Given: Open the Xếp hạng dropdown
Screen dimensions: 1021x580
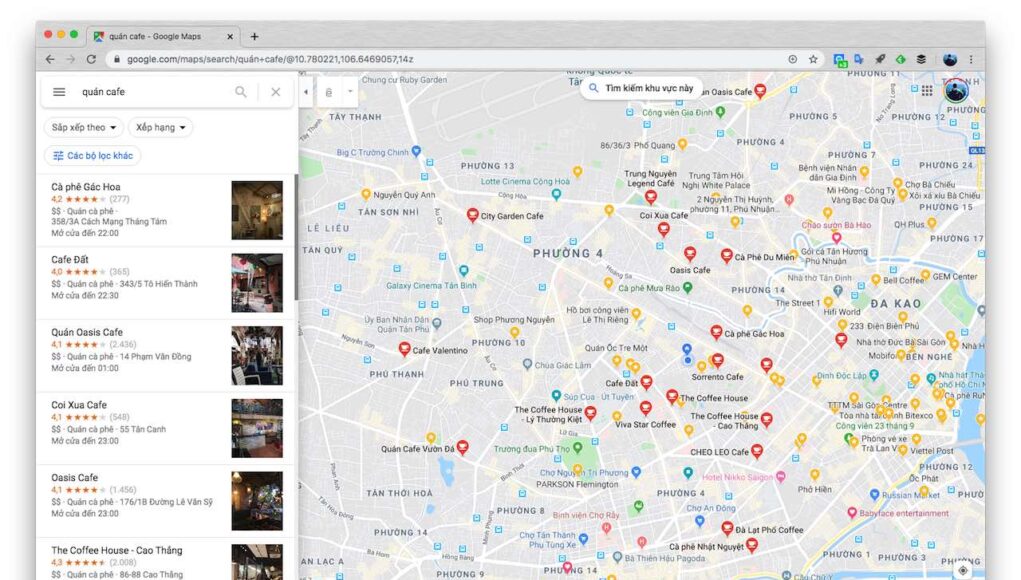Looking at the screenshot, I should coord(160,128).
